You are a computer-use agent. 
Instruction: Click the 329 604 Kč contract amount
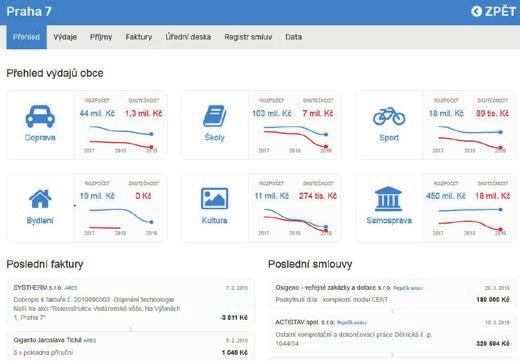493,343
